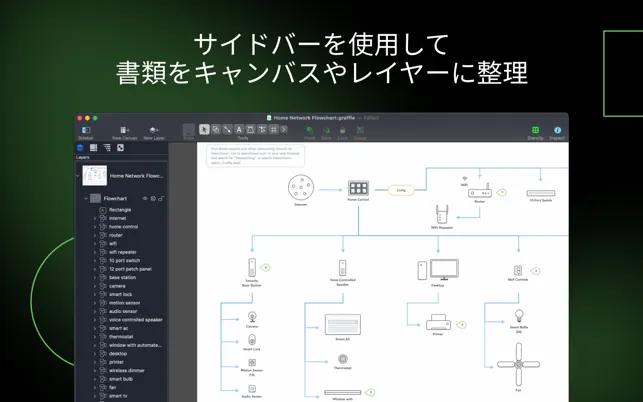
Task: Expand the home control group
Action: tap(95, 227)
